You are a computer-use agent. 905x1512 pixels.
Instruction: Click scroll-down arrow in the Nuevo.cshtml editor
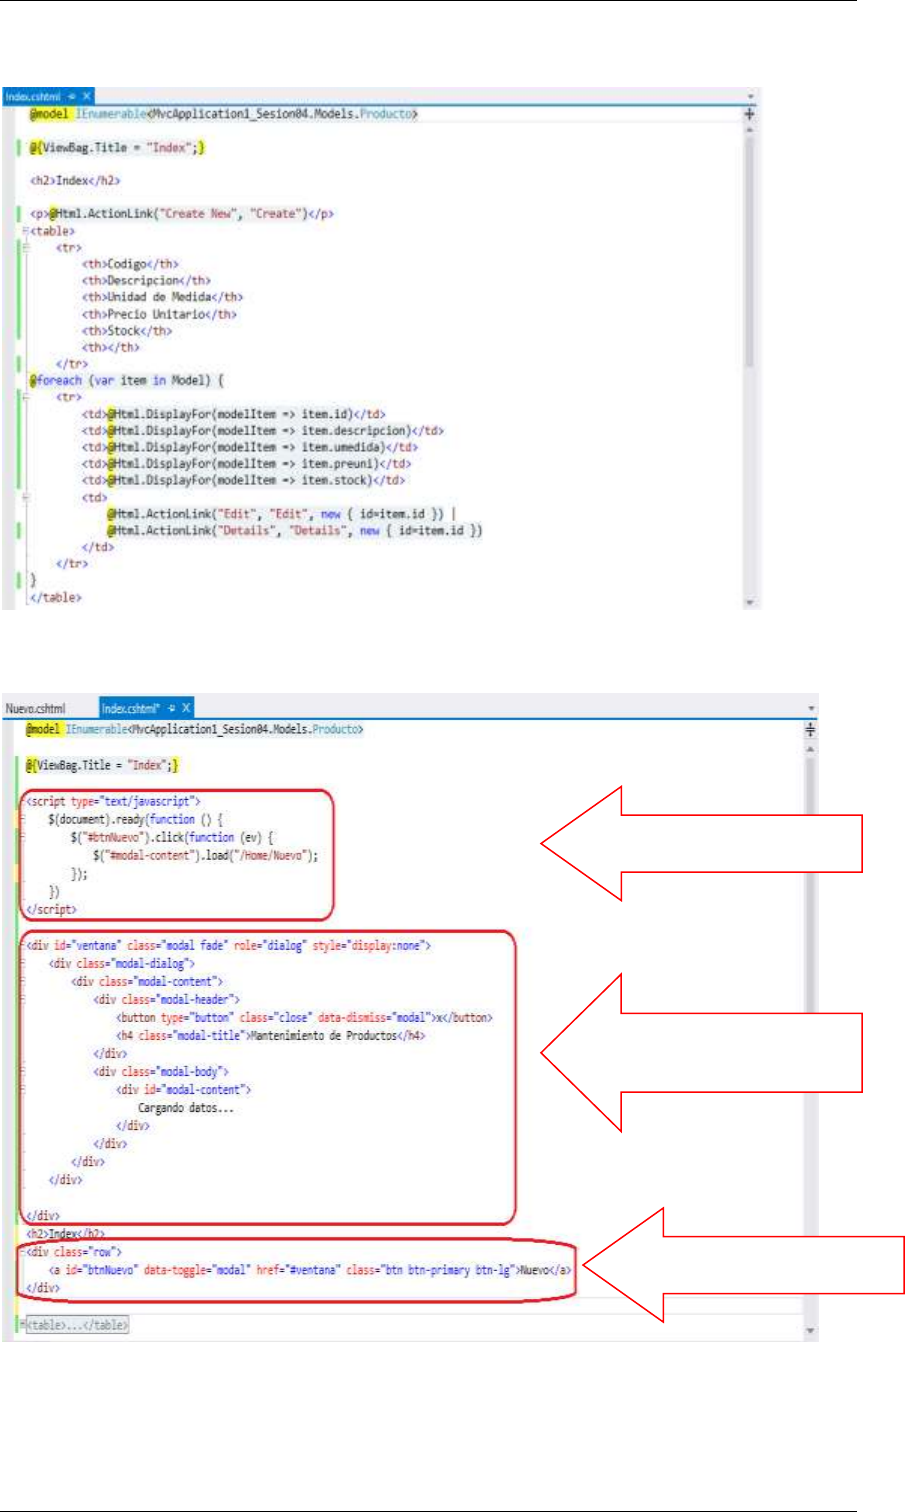point(810,1332)
